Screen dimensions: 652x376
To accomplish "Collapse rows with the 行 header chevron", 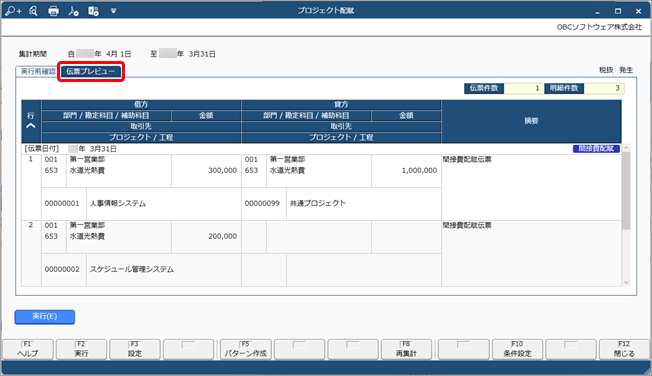I will (31, 126).
